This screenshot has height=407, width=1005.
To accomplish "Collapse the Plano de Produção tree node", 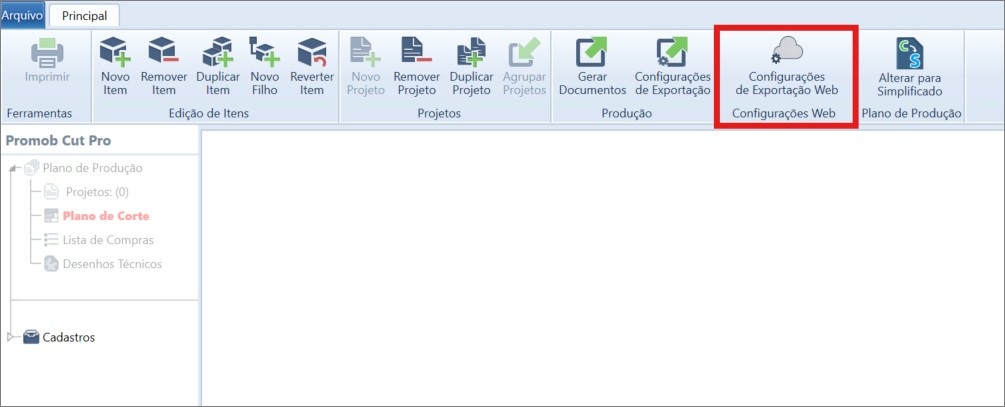I will [14, 169].
